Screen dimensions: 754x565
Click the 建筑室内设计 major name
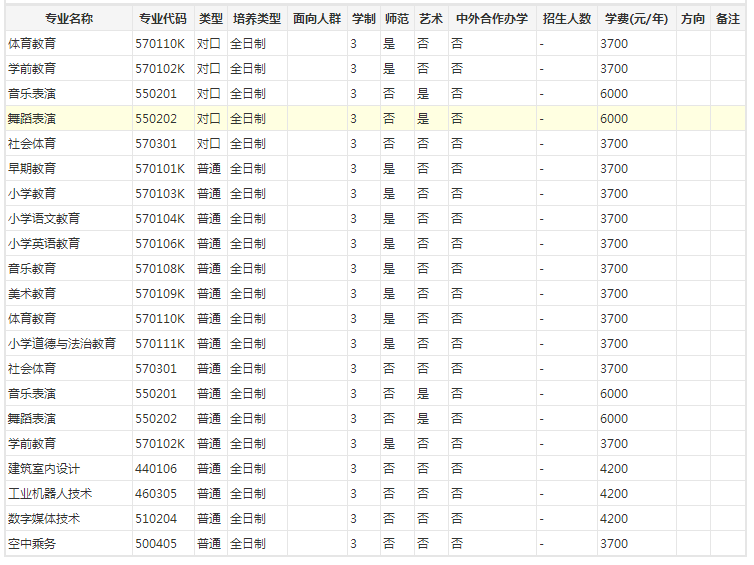44,469
